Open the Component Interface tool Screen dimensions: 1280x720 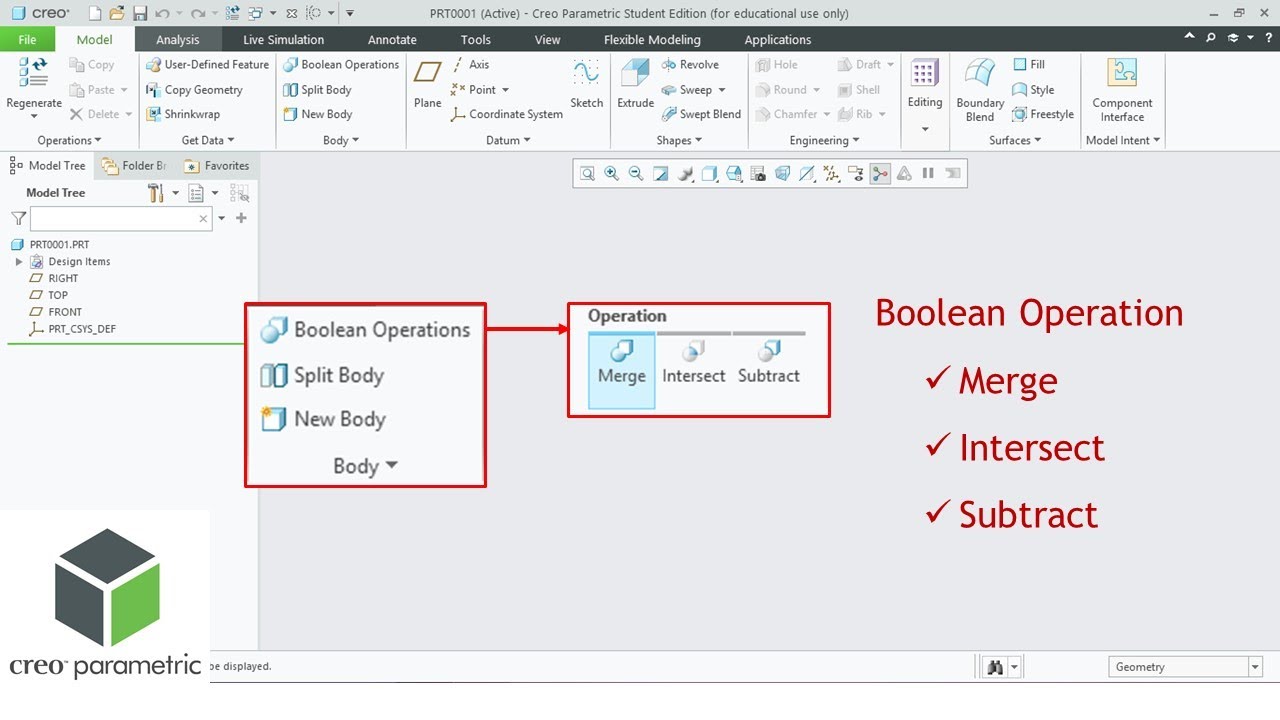coord(1122,90)
